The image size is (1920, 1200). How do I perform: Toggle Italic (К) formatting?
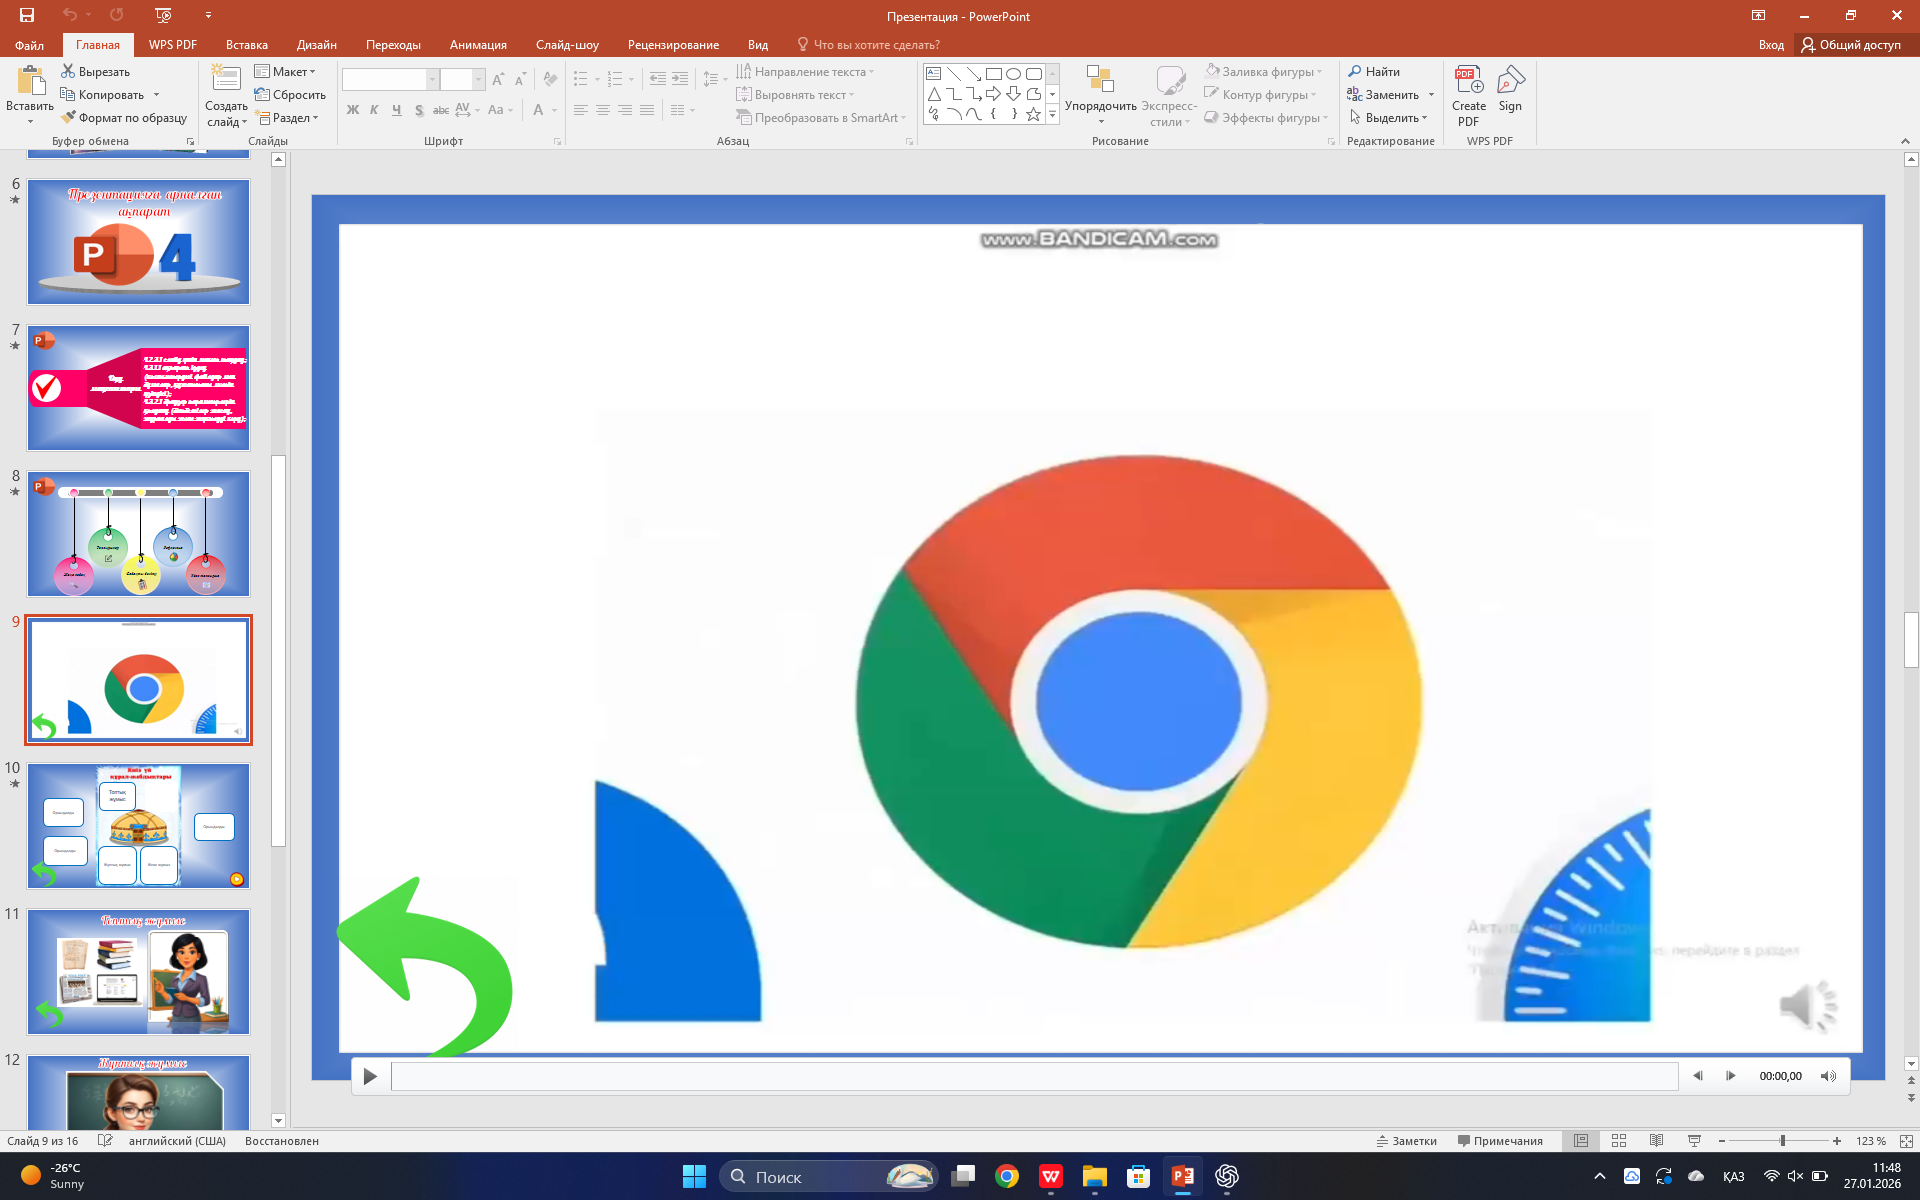point(374,110)
